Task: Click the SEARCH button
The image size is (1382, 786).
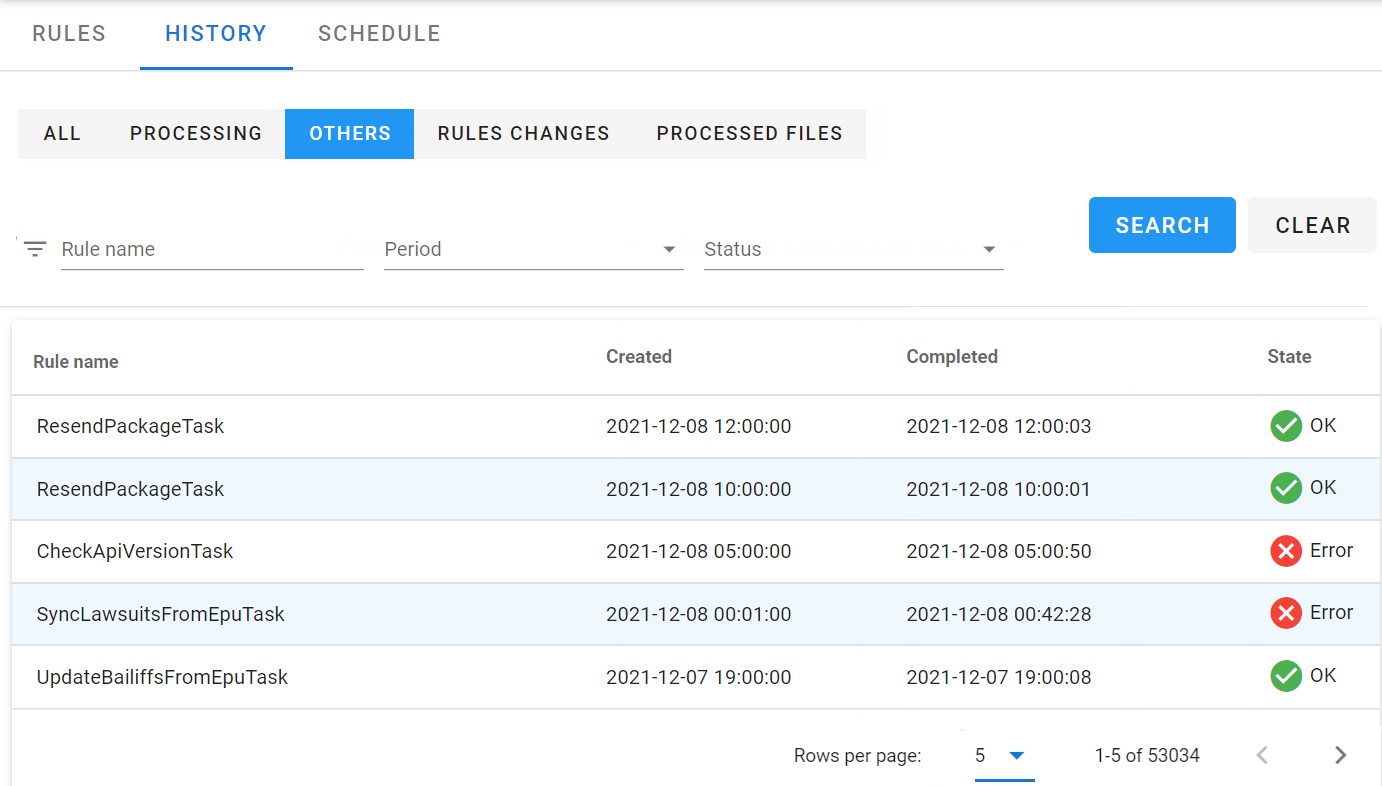Action: coord(1162,225)
